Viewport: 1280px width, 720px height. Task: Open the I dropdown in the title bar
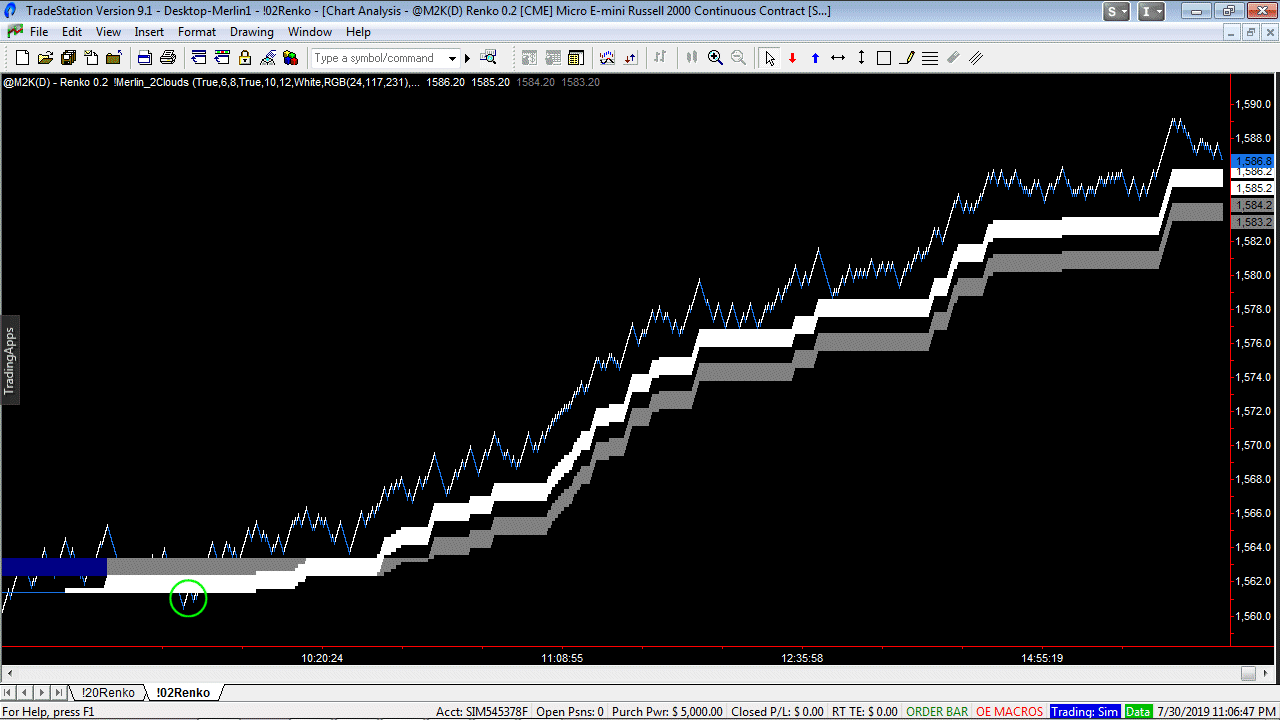point(1152,12)
